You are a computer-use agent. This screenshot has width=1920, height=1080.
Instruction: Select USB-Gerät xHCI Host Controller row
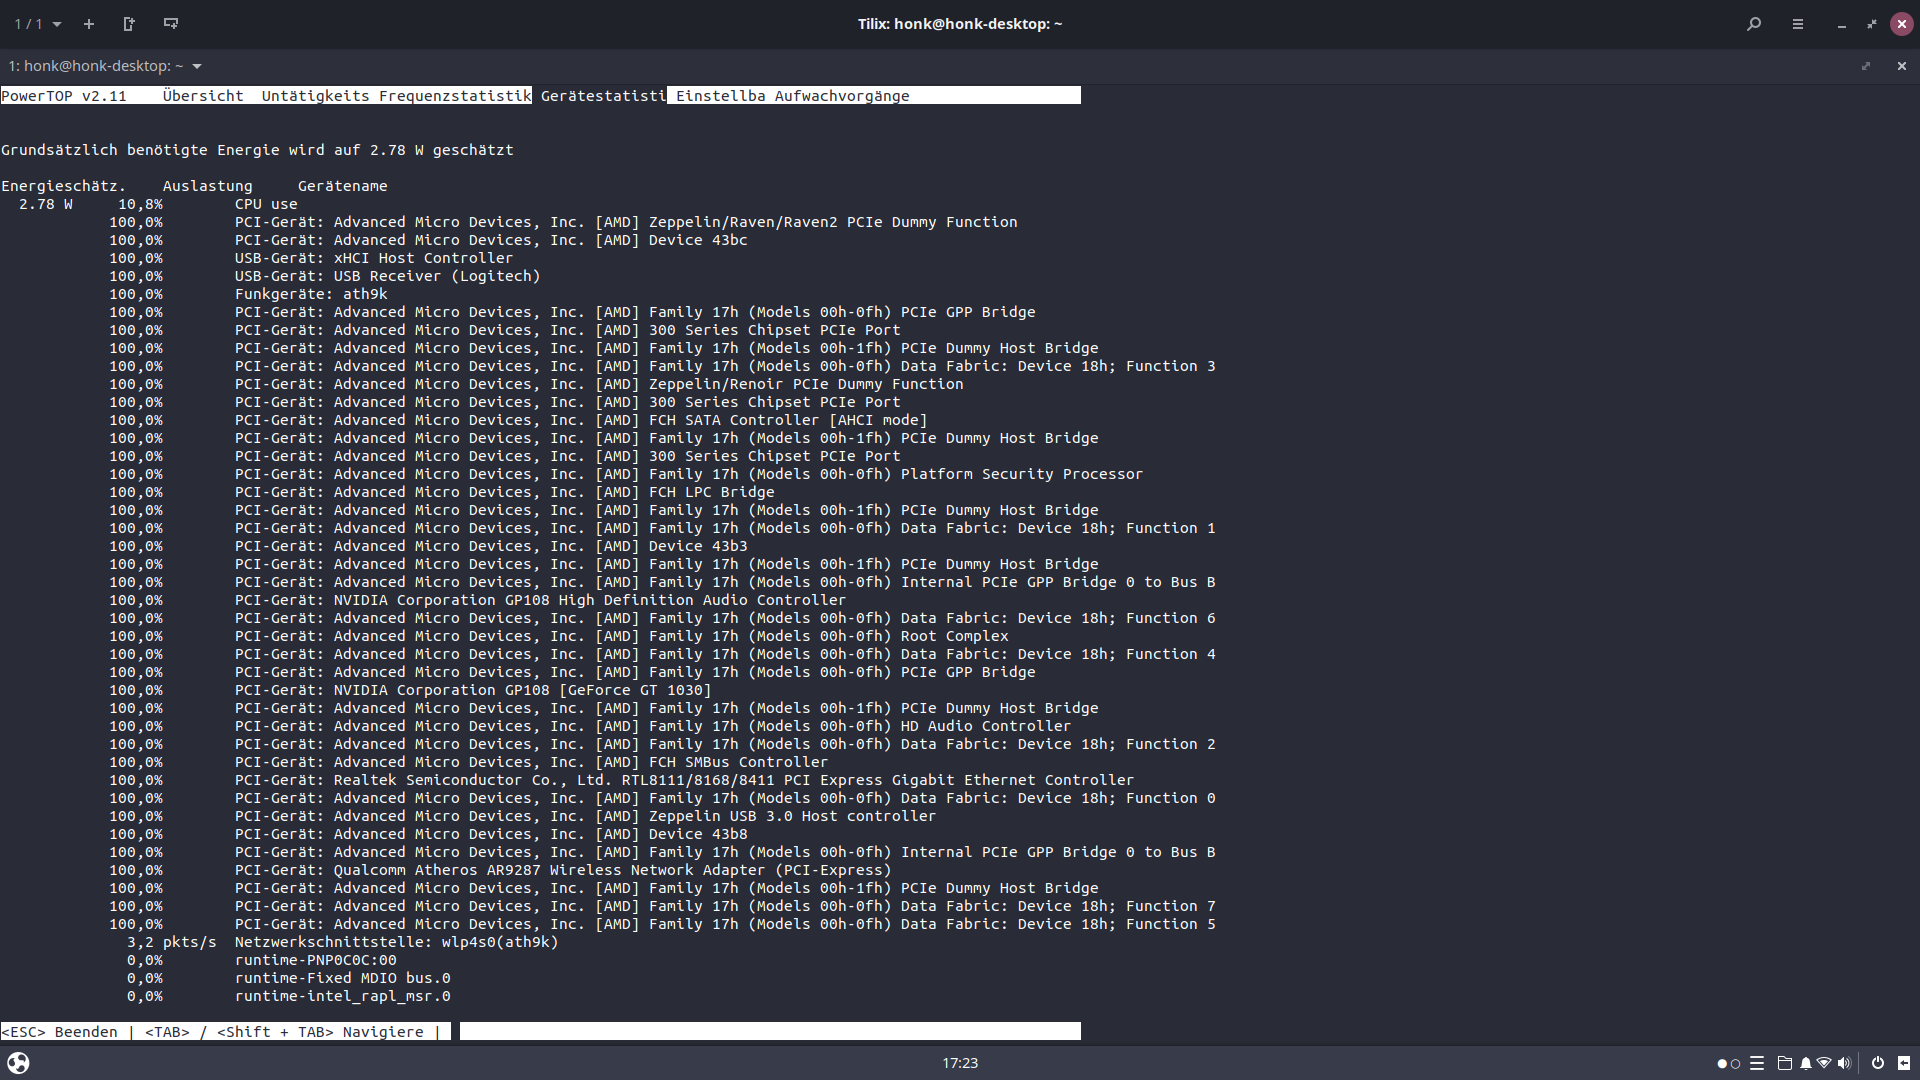(x=311, y=258)
